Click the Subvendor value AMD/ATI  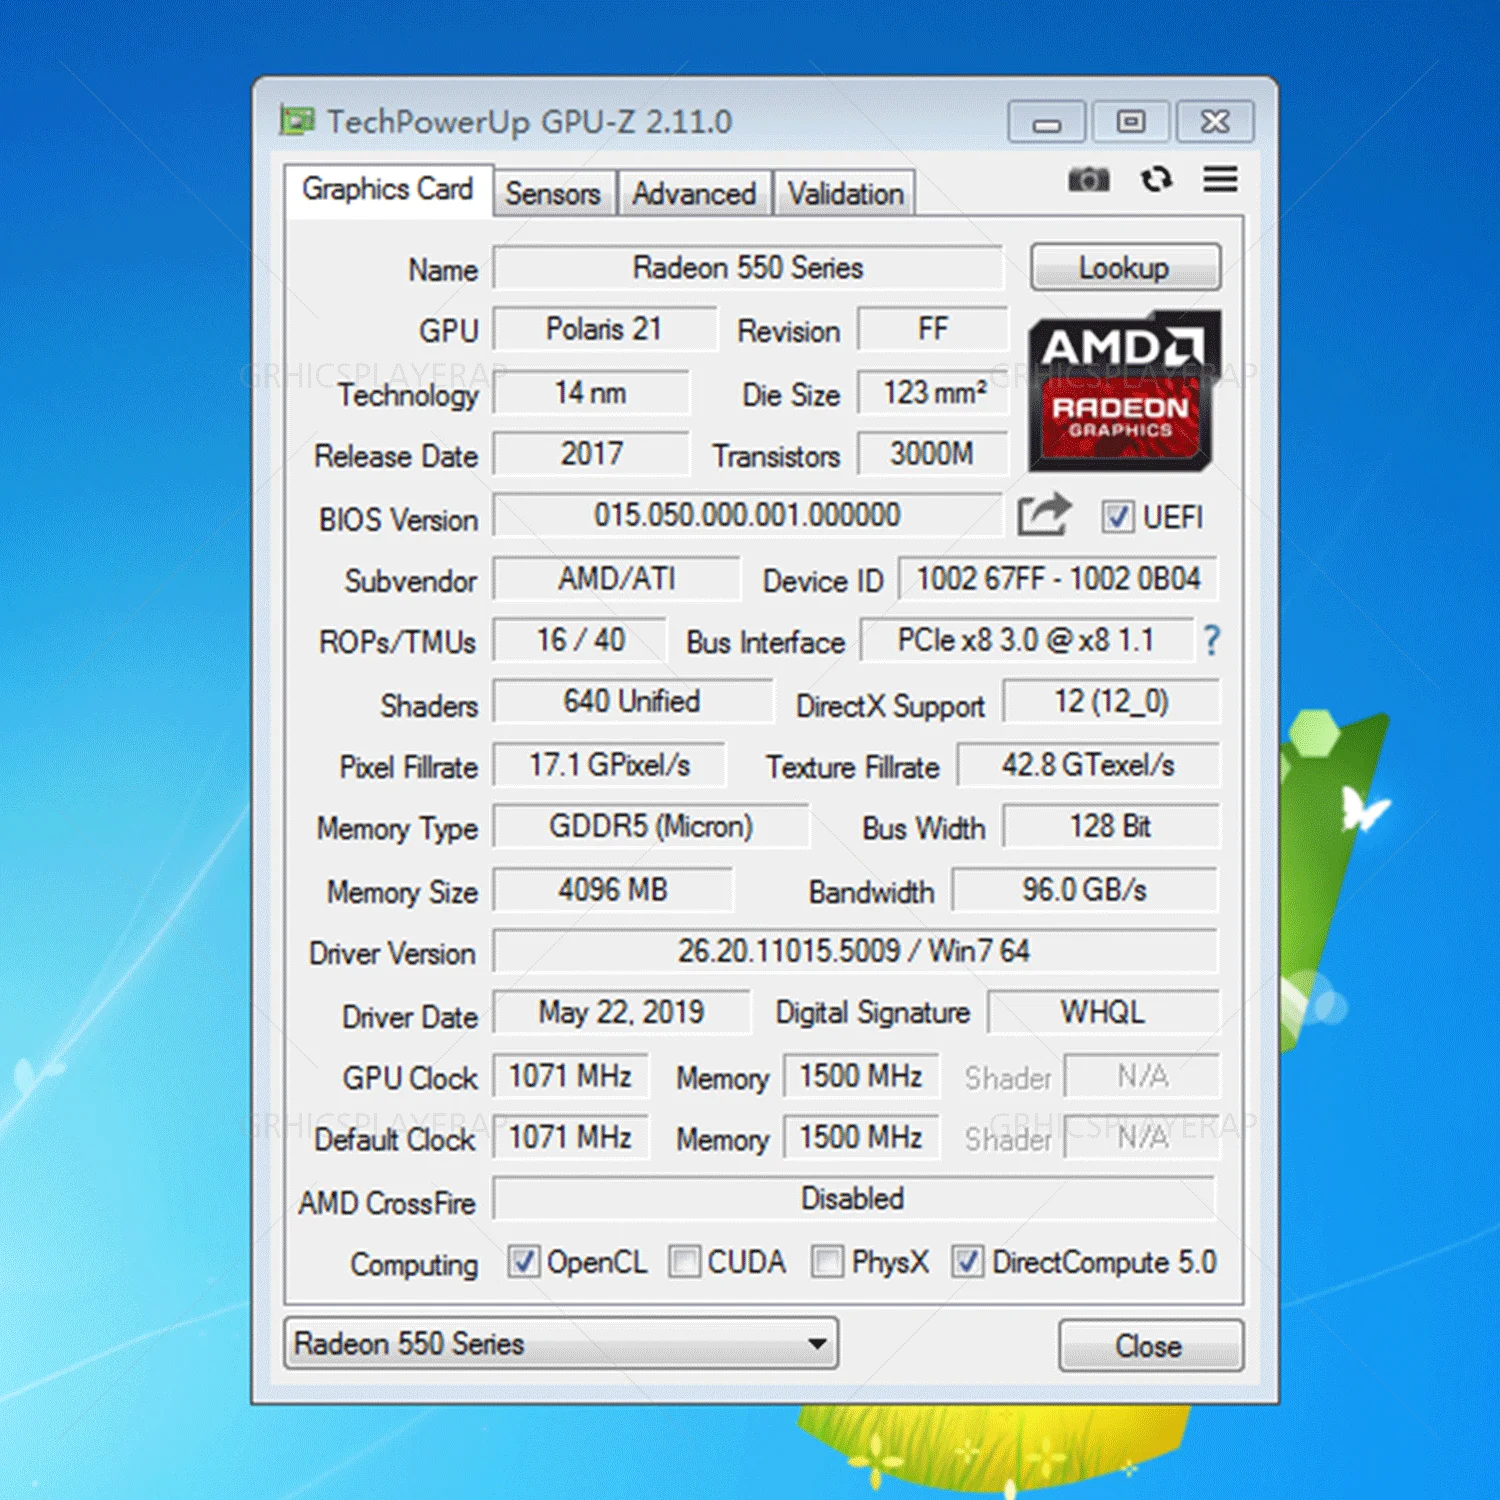[617, 578]
